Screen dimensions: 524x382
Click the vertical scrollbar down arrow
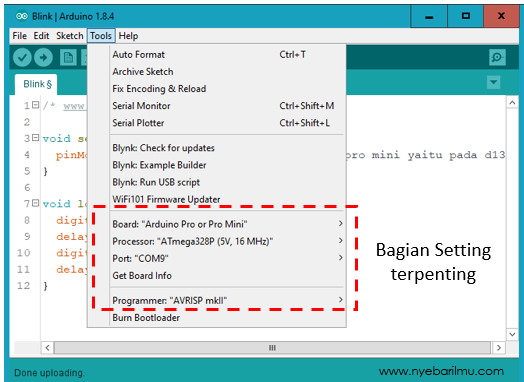pos(512,334)
